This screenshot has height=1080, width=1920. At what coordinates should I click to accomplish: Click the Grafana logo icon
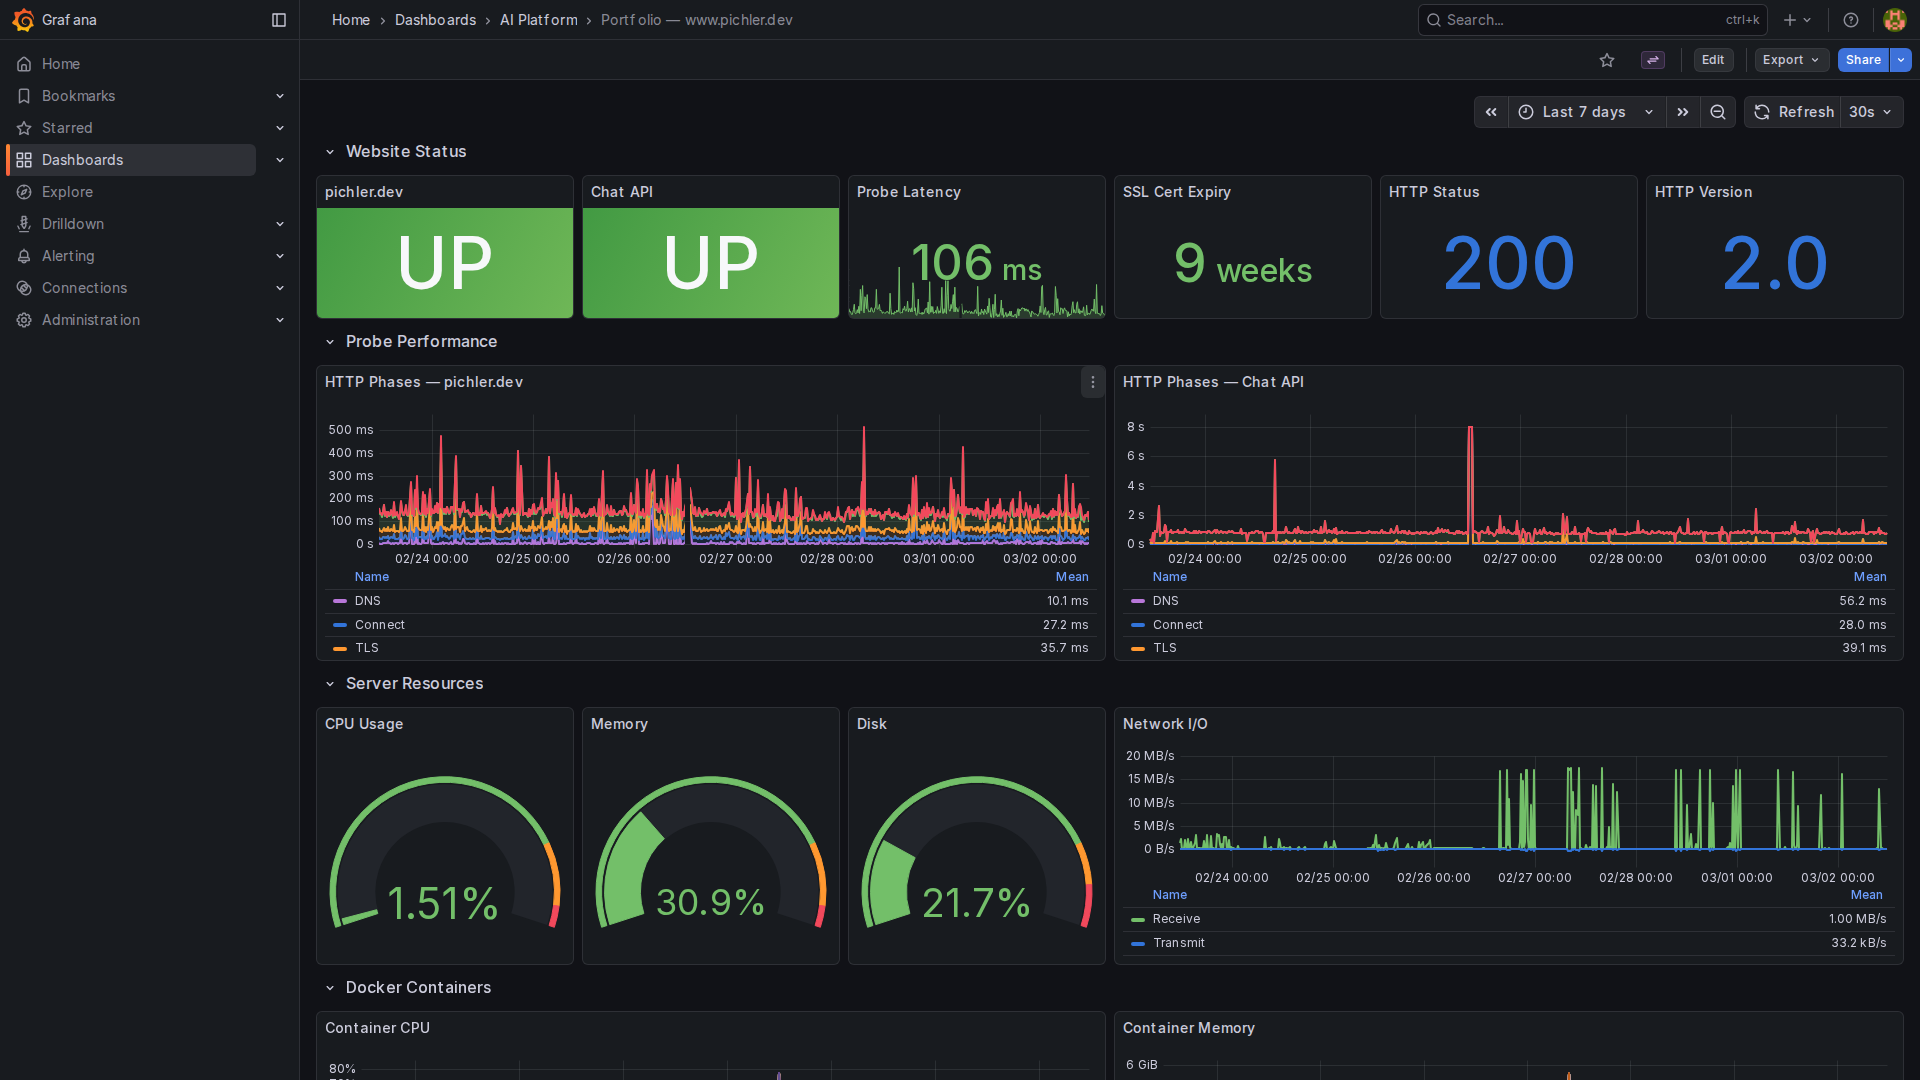pyautogui.click(x=23, y=20)
